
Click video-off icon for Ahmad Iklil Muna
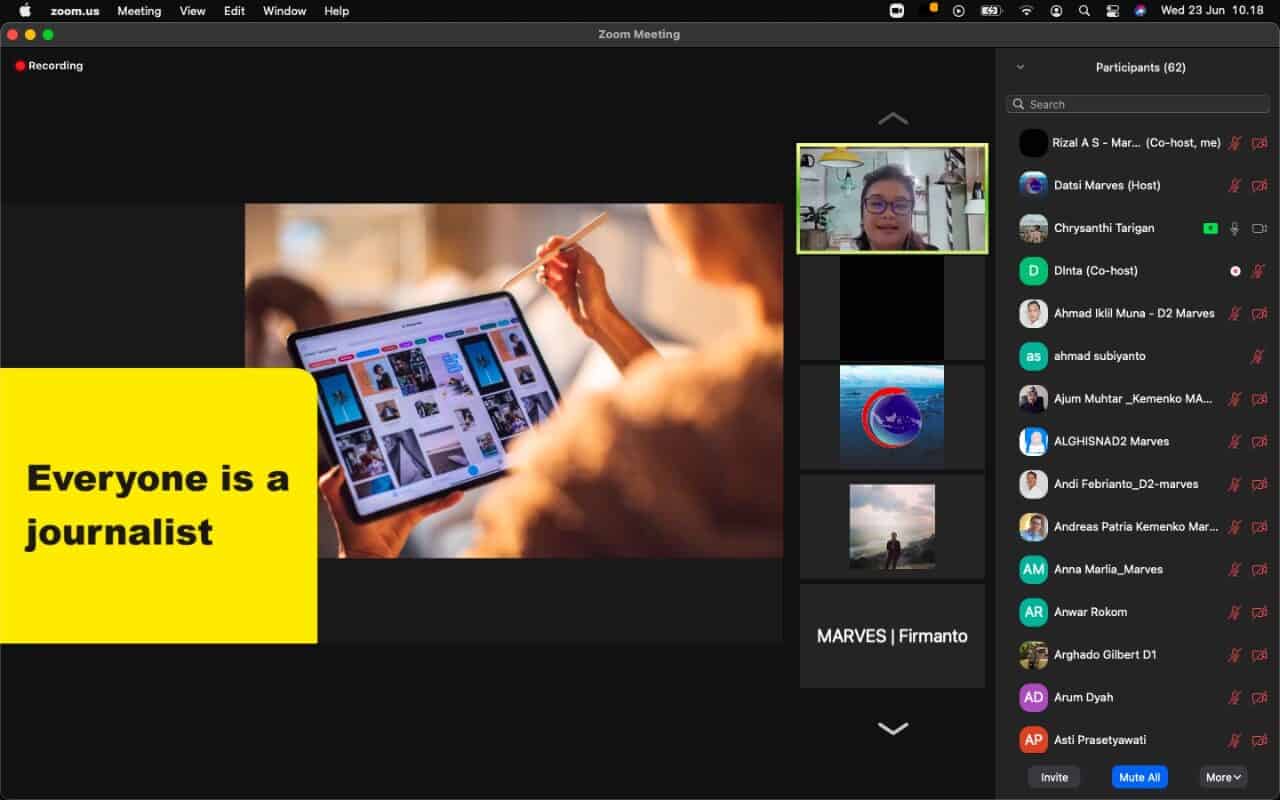[x=1259, y=314]
